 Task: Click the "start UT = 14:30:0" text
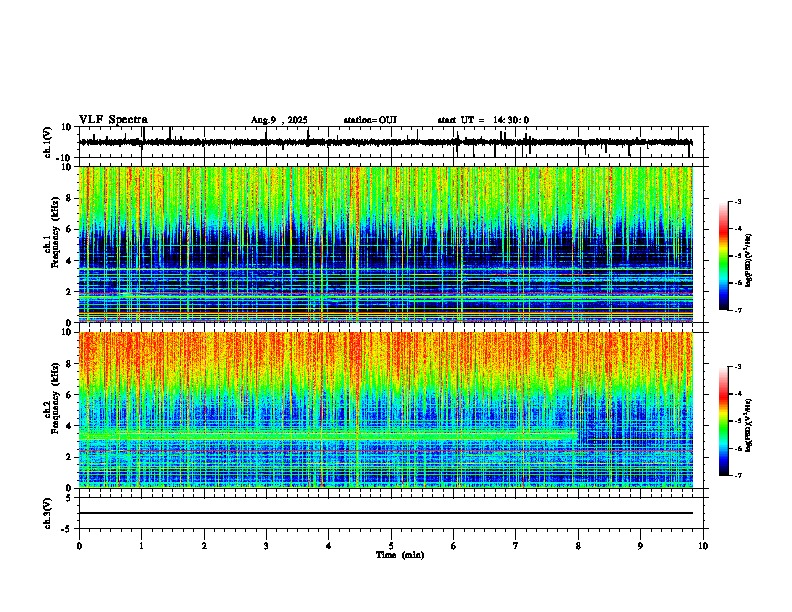[483, 120]
